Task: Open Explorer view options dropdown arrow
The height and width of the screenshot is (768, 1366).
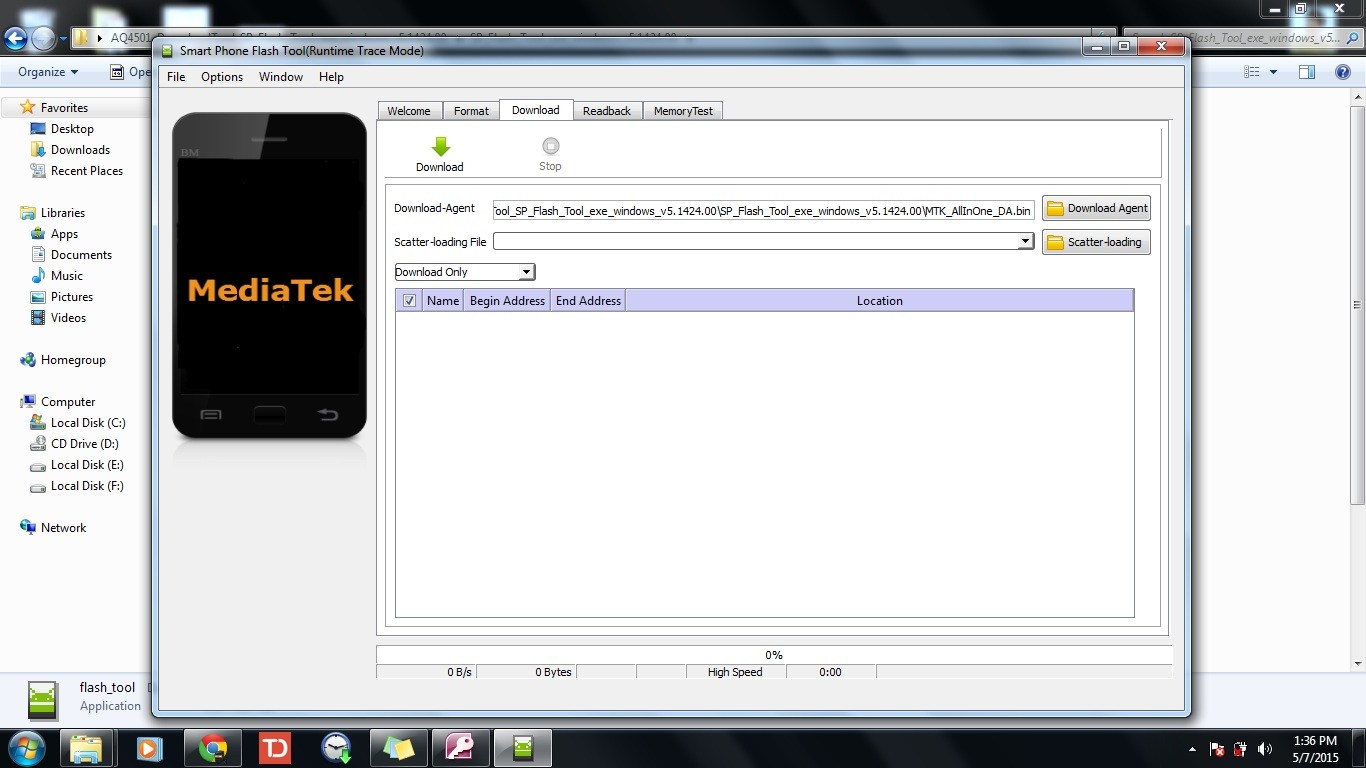Action: 1273,72
